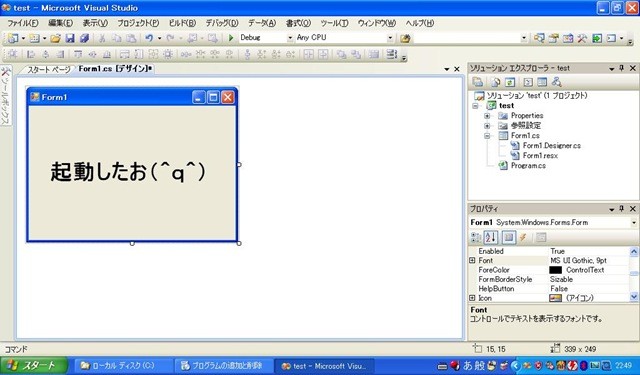Auto-hide the Solution Explorer with the pin icon
Image resolution: width=640 pixels, height=375 pixels.
[622, 68]
